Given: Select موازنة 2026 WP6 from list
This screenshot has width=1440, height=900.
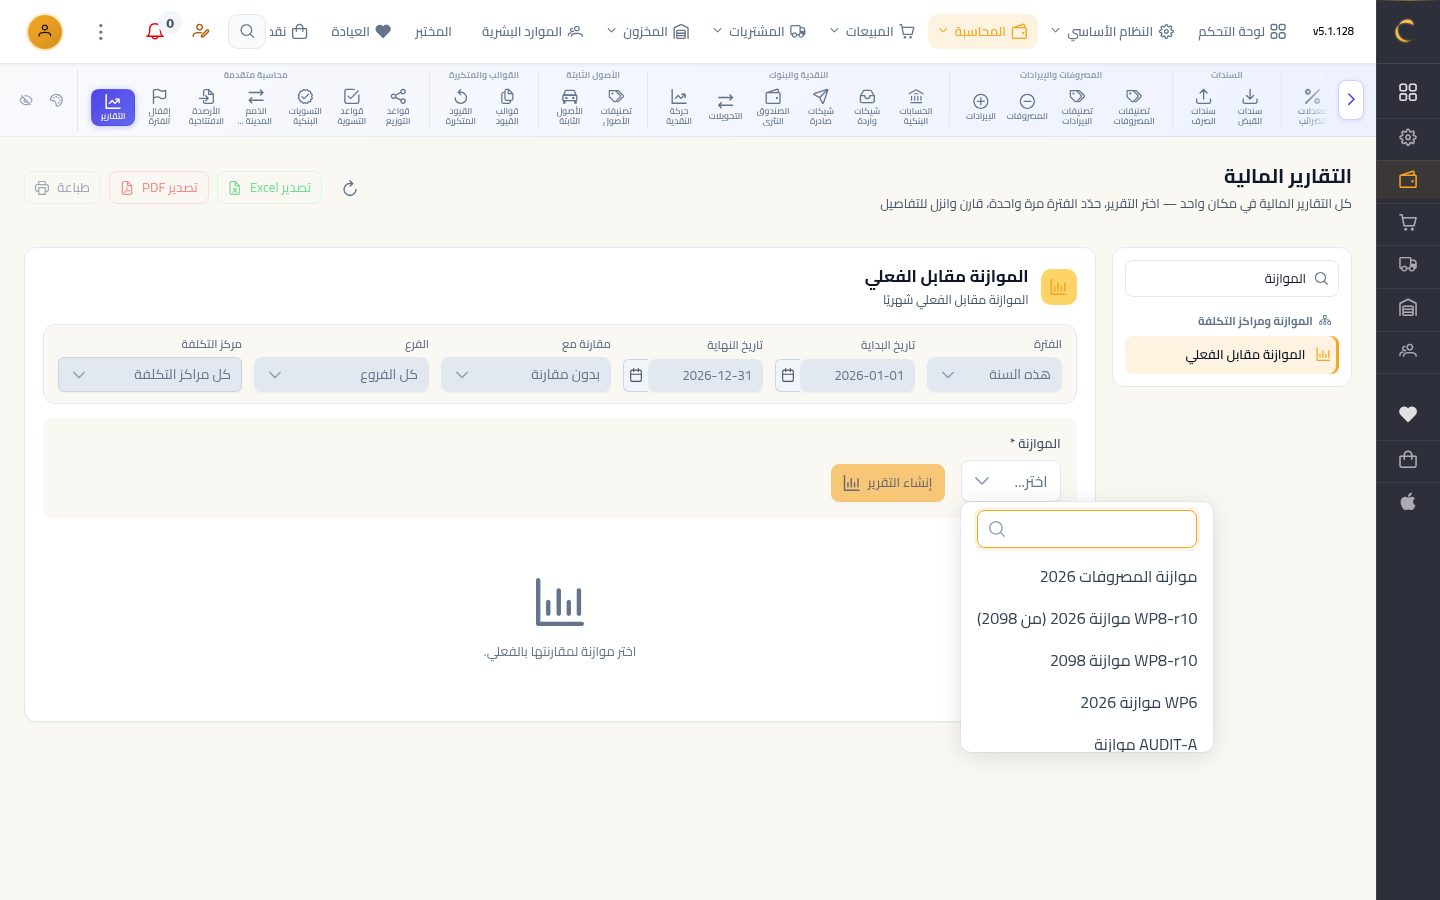Looking at the screenshot, I should [x=1087, y=703].
